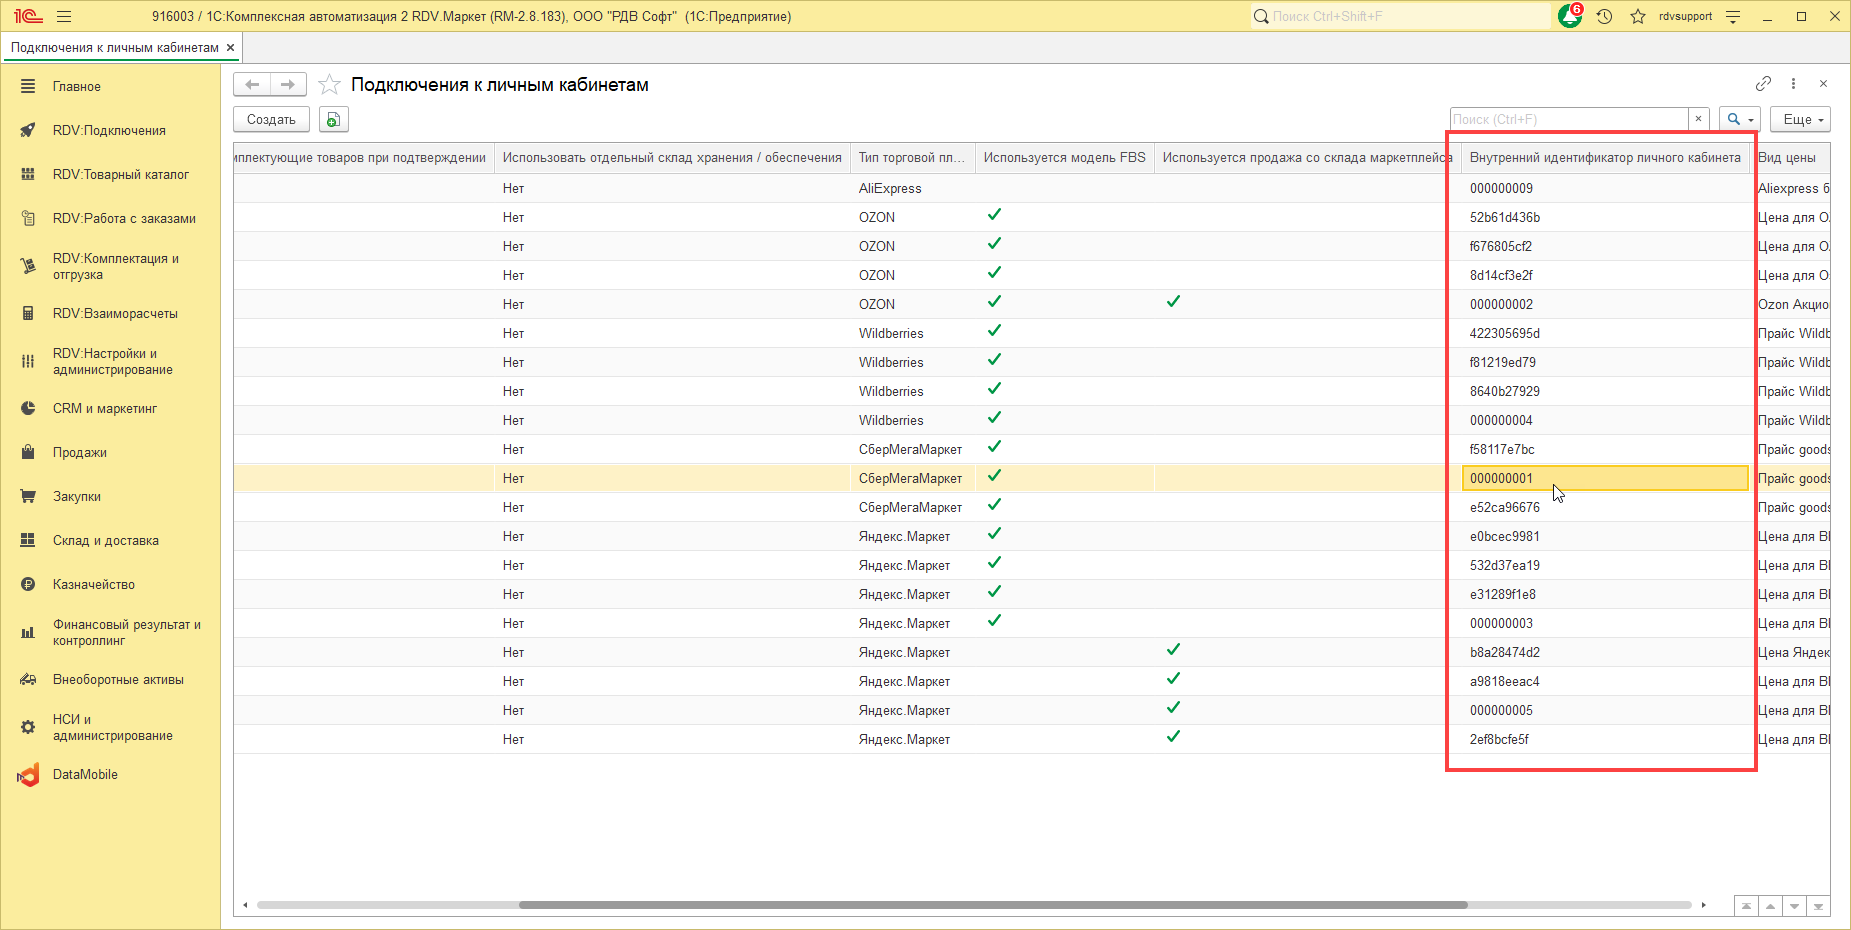The width and height of the screenshot is (1851, 930).
Task: Click the Создать button
Action: [x=271, y=119]
